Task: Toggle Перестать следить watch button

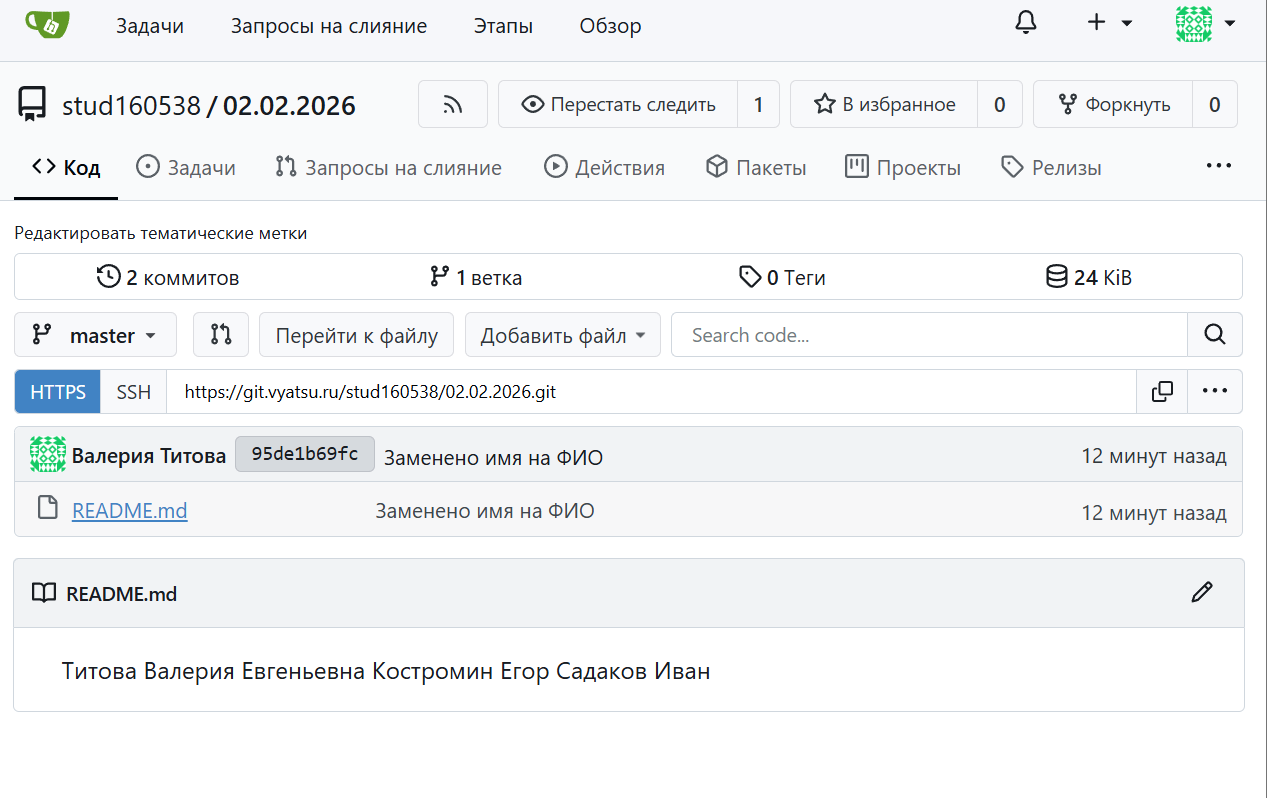Action: 618,104
